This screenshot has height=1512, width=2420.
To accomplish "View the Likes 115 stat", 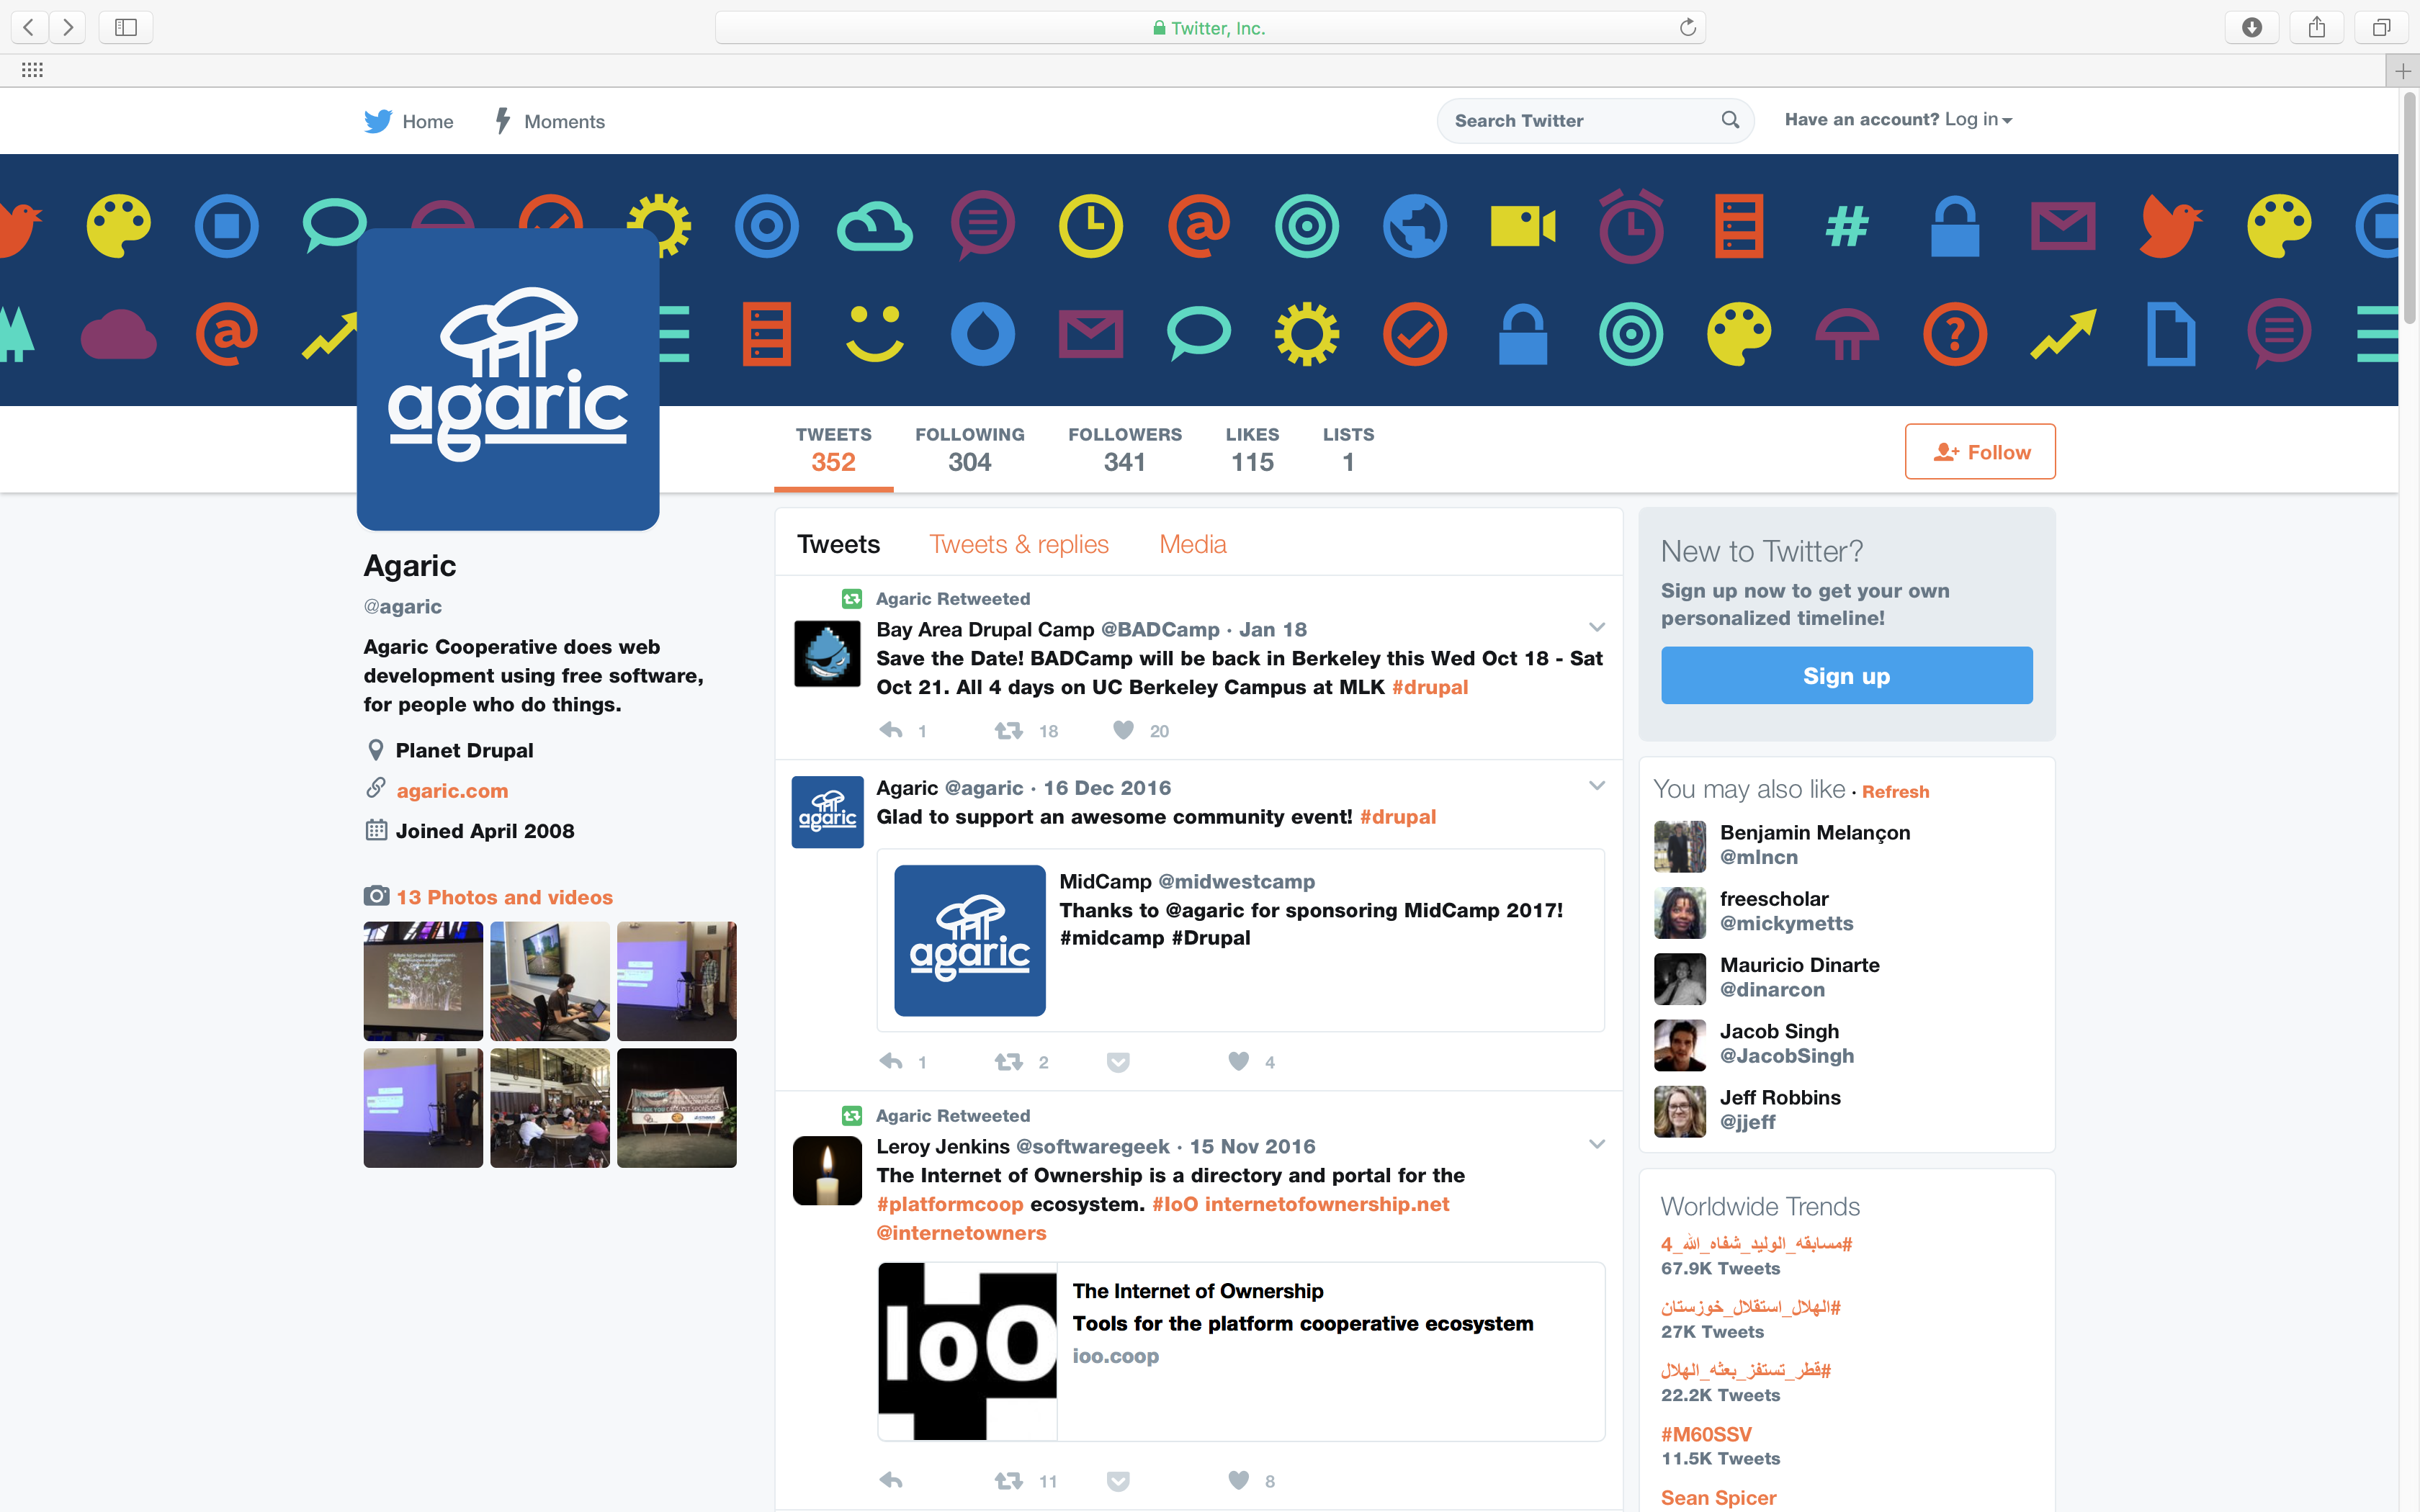I will [x=1252, y=449].
